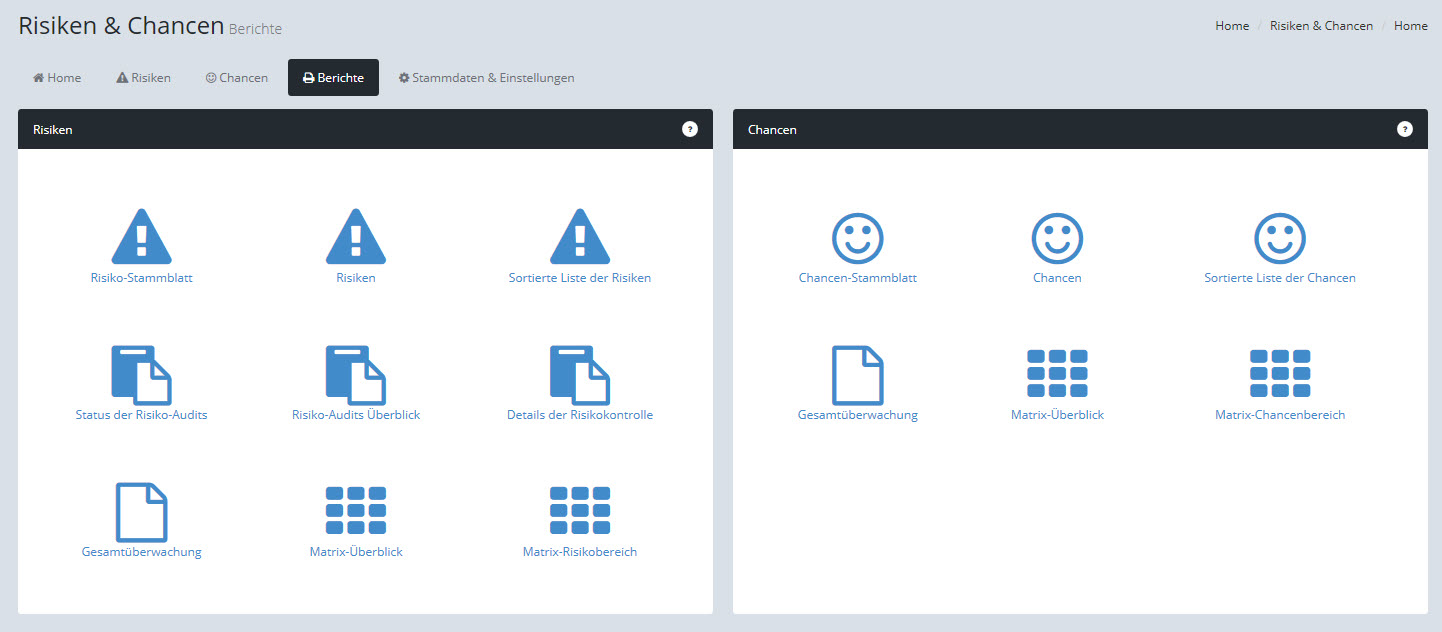Click Risiken & Chancen breadcrumb link
The height and width of the screenshot is (632, 1442).
pyautogui.click(x=1320, y=26)
